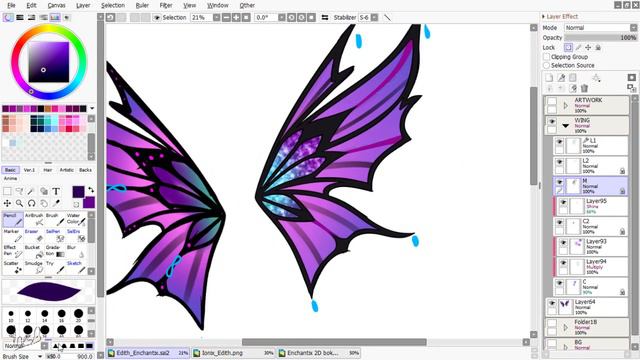
Task: Select the Effect Pen tool
Action: coord(13,251)
